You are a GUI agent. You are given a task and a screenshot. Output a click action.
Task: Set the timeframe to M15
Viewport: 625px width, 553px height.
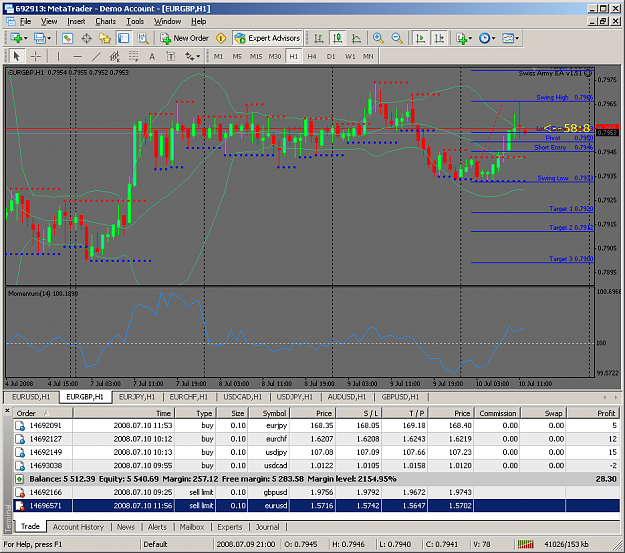coord(256,57)
